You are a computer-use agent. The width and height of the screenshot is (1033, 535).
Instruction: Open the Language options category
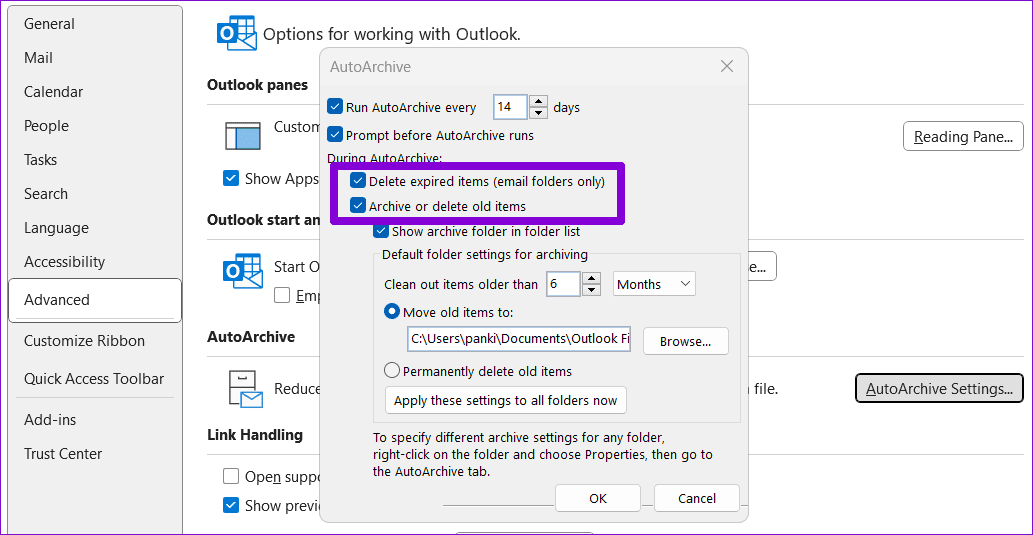point(96,228)
